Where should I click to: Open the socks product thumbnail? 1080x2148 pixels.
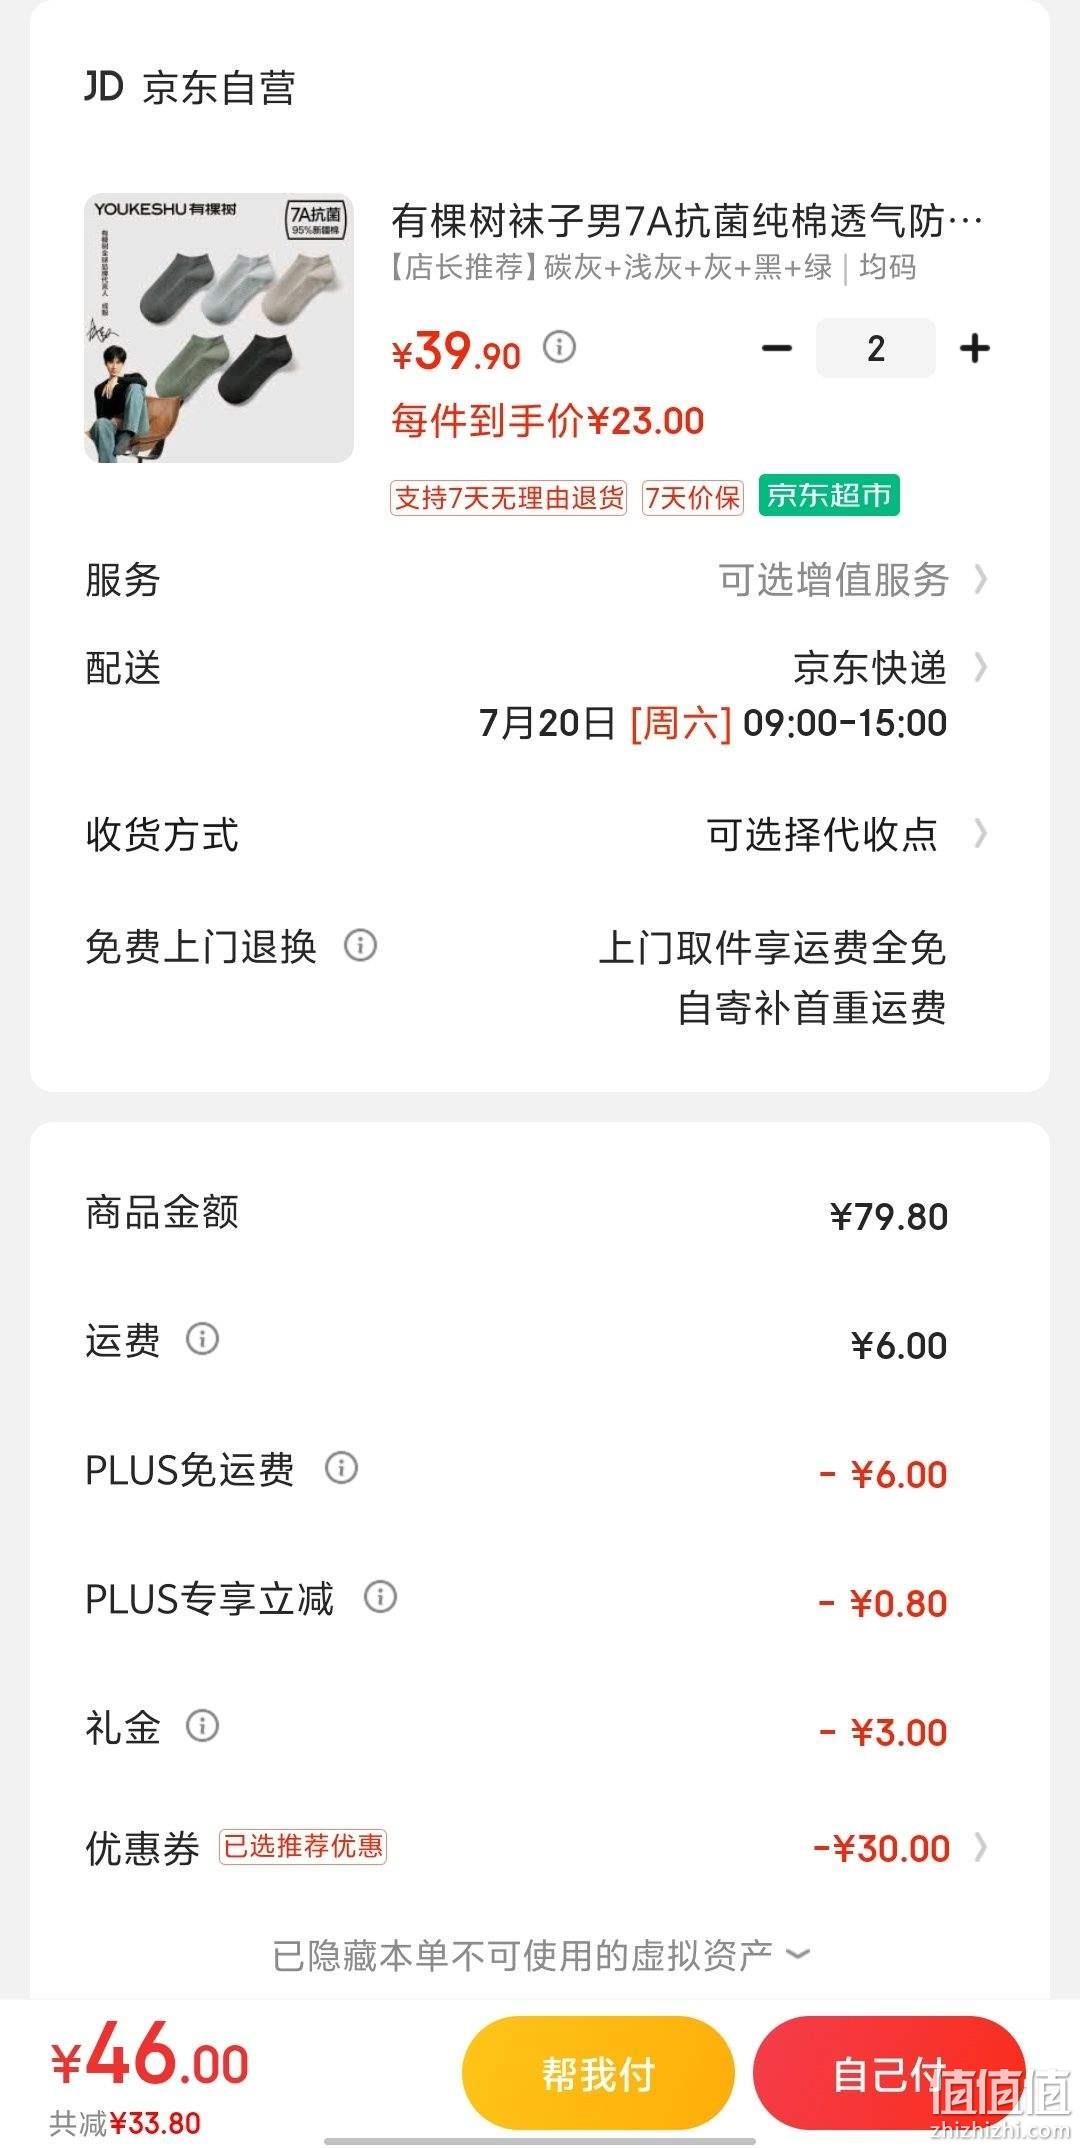[219, 328]
